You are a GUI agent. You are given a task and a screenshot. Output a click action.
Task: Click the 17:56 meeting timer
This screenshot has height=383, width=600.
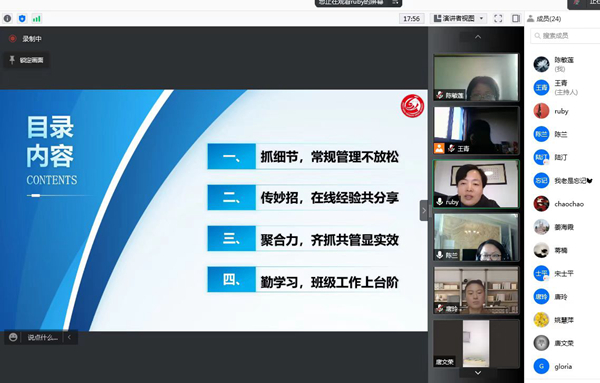tap(411, 18)
